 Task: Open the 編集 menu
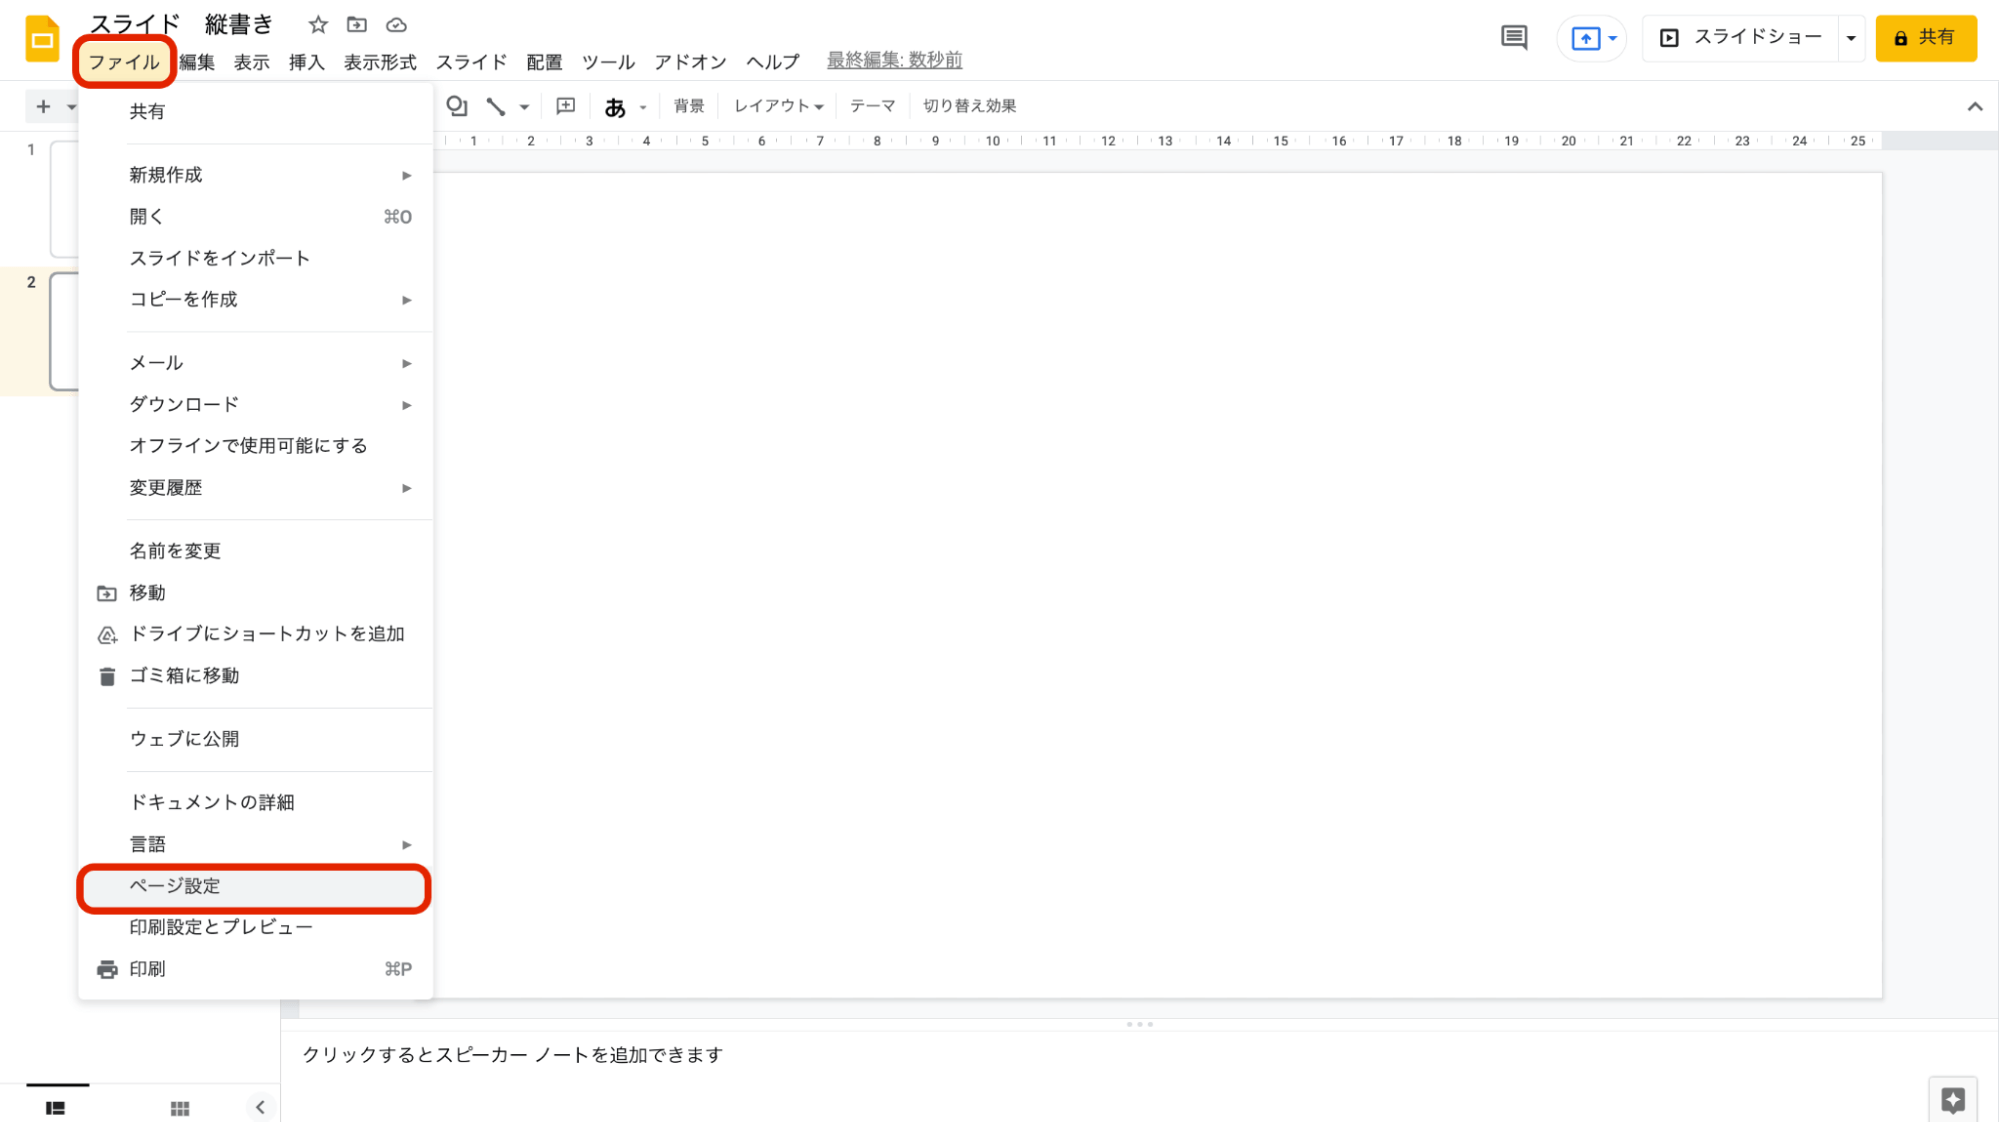click(x=197, y=62)
